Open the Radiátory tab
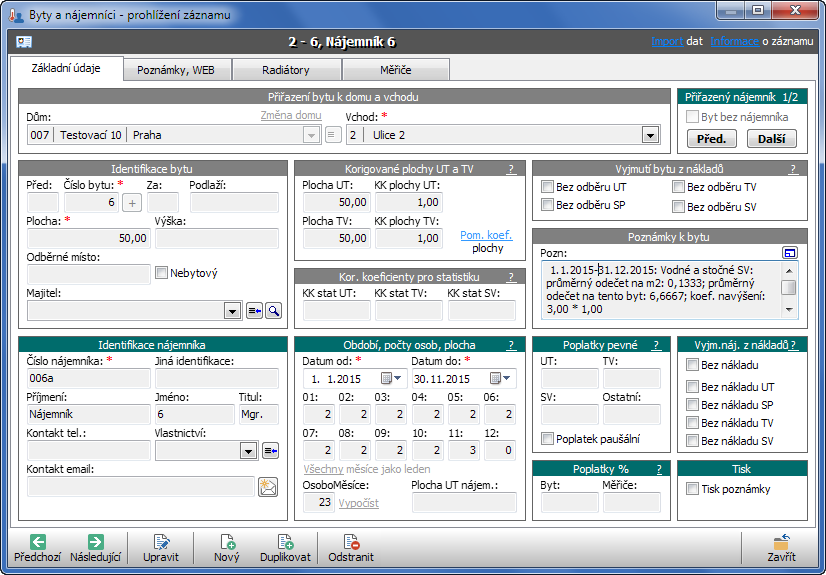The height and width of the screenshot is (575, 826). coord(286,70)
